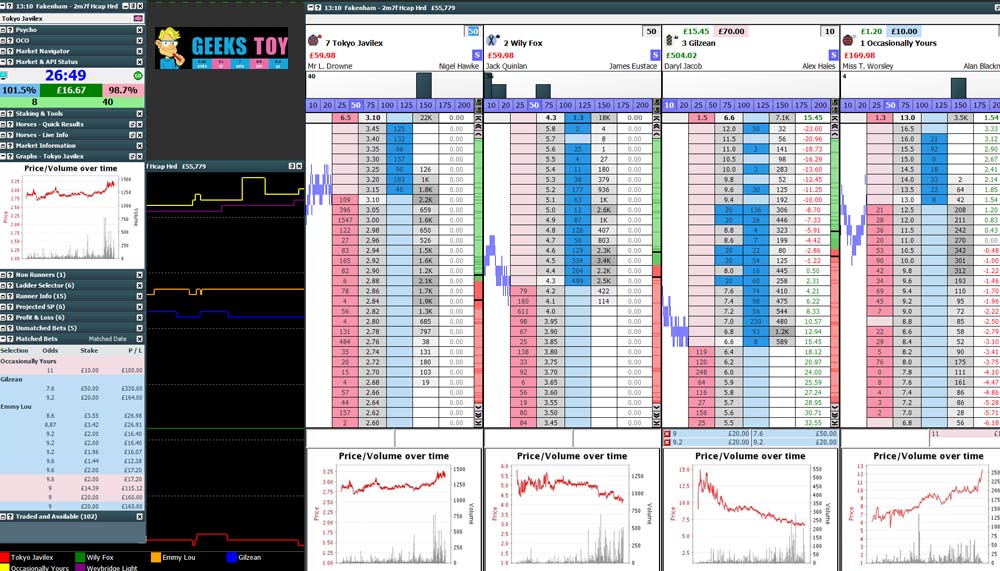
Task: Expand the Staking & Tools panel
Action: [3, 114]
